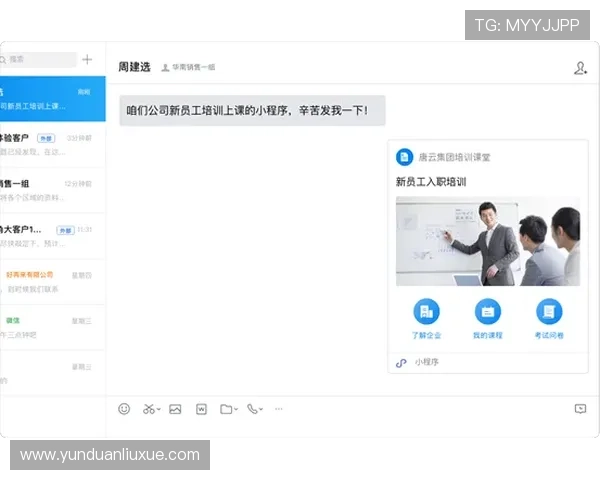Select the 体验客户 conversation
Viewport: 600px width, 480px height.
[53, 144]
